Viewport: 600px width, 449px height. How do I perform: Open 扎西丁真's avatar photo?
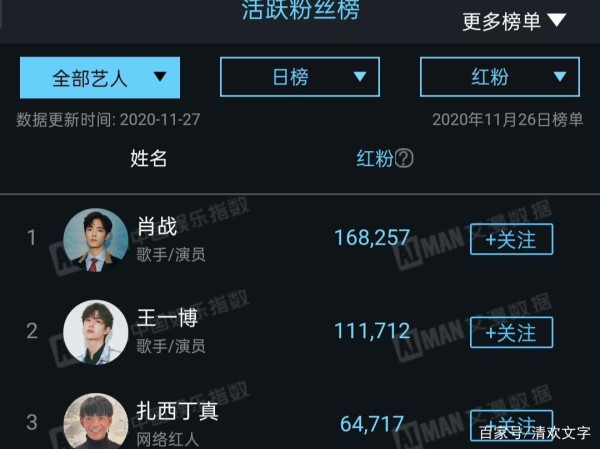(x=96, y=421)
